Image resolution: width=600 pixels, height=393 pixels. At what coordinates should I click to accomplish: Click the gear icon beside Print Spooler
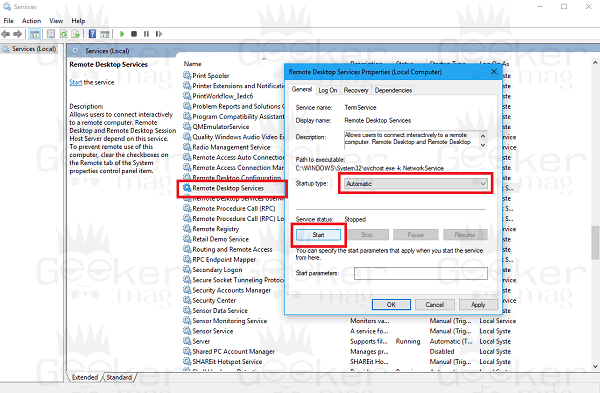[187, 75]
